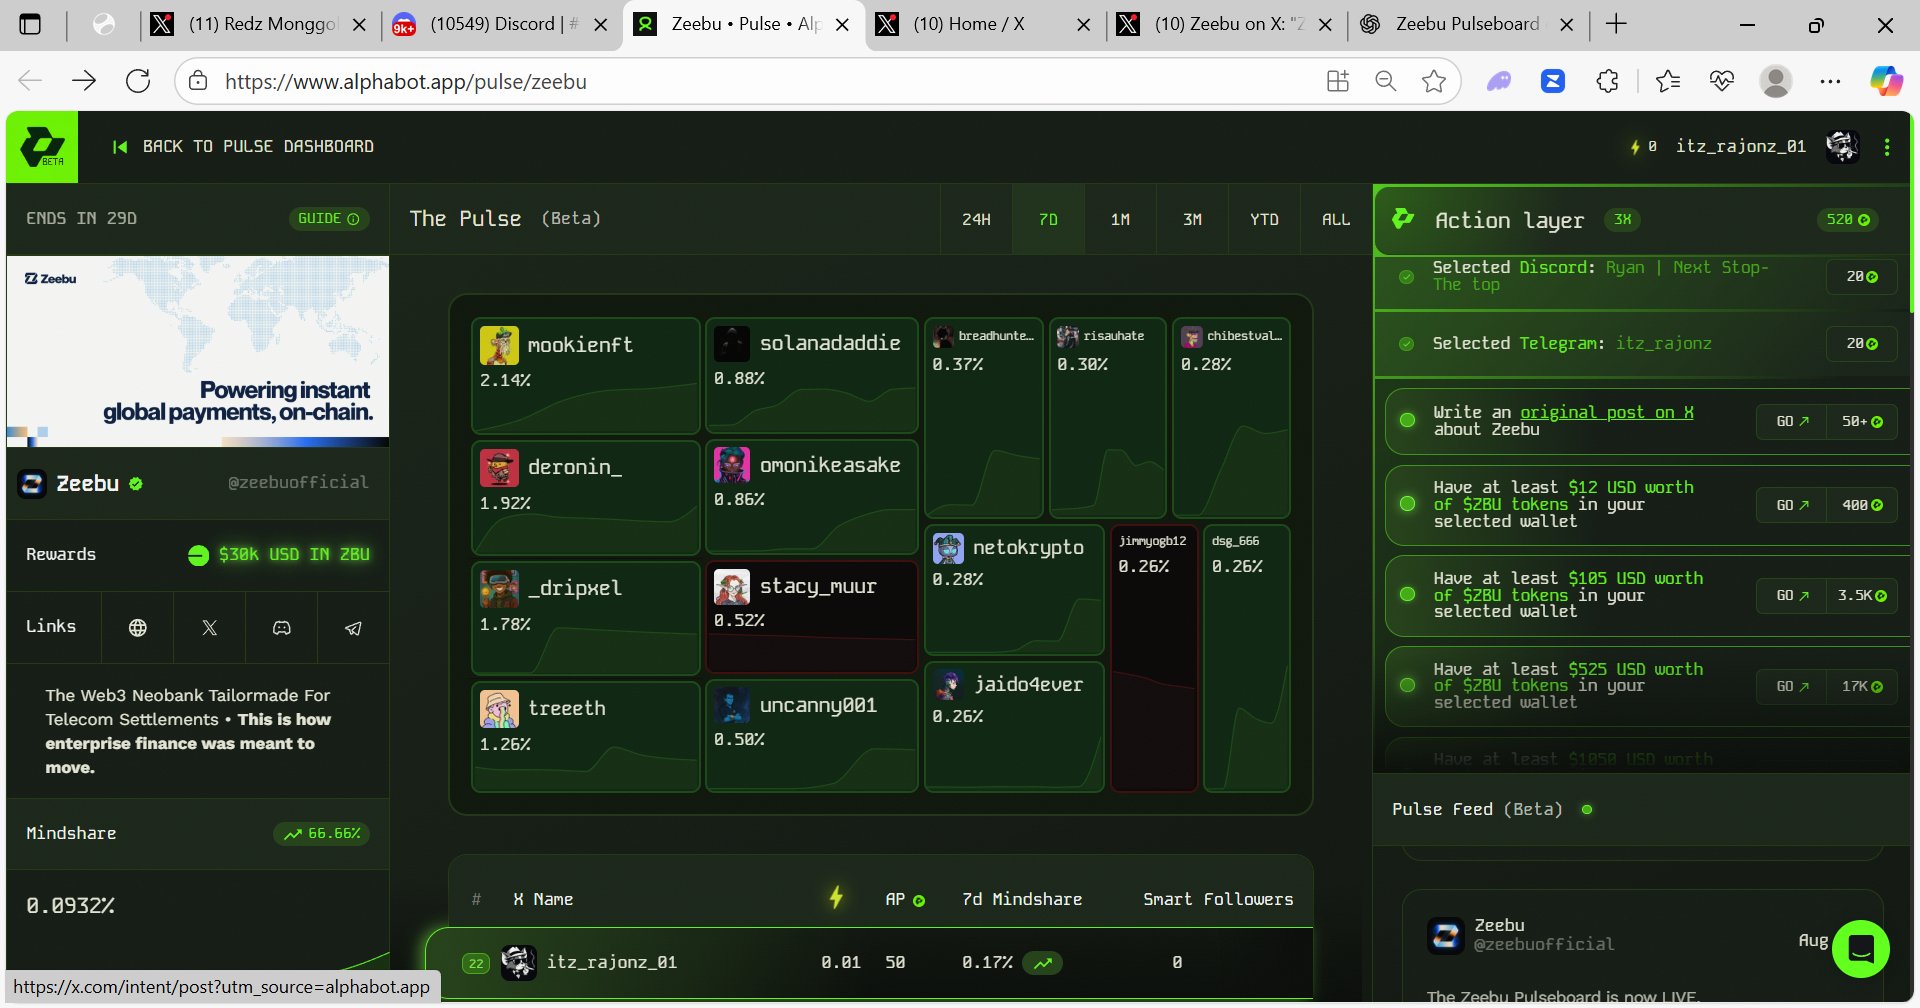Open the browser split screen icon

1338,81
